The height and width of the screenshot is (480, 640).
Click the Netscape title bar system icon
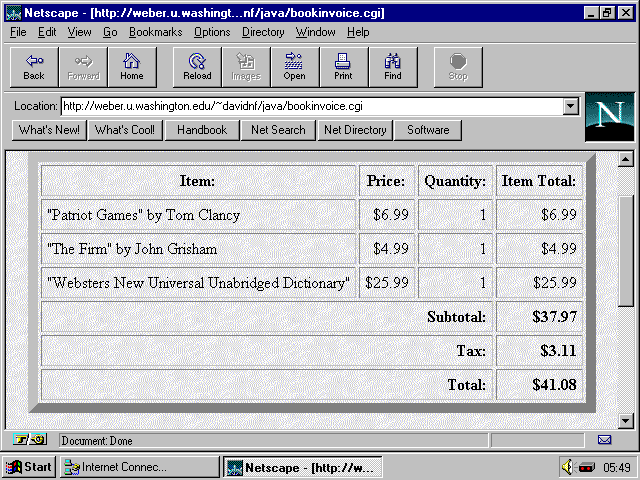pos(13,13)
